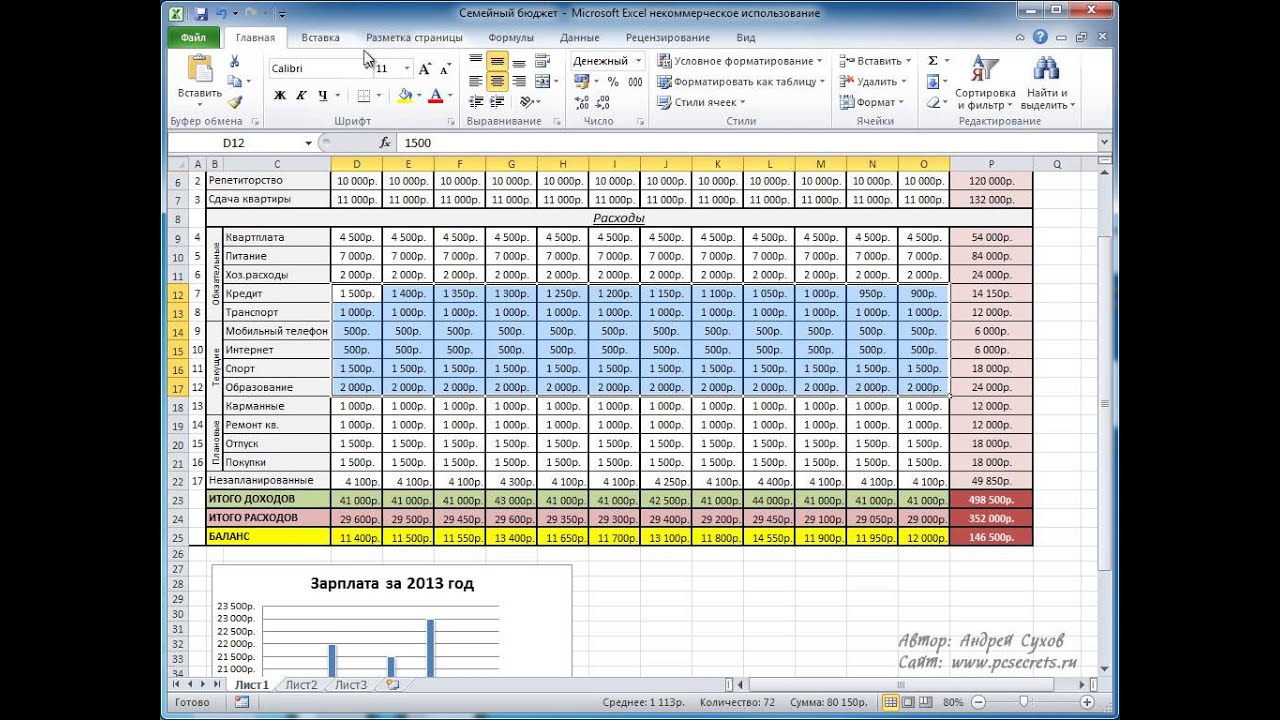1280x720 pixels.
Task: Apply red font color A
Action: 435,96
